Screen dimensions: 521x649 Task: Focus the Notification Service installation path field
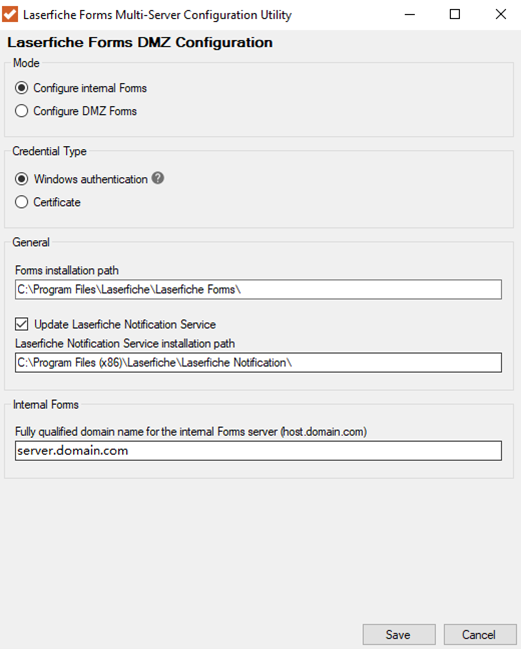(258, 363)
